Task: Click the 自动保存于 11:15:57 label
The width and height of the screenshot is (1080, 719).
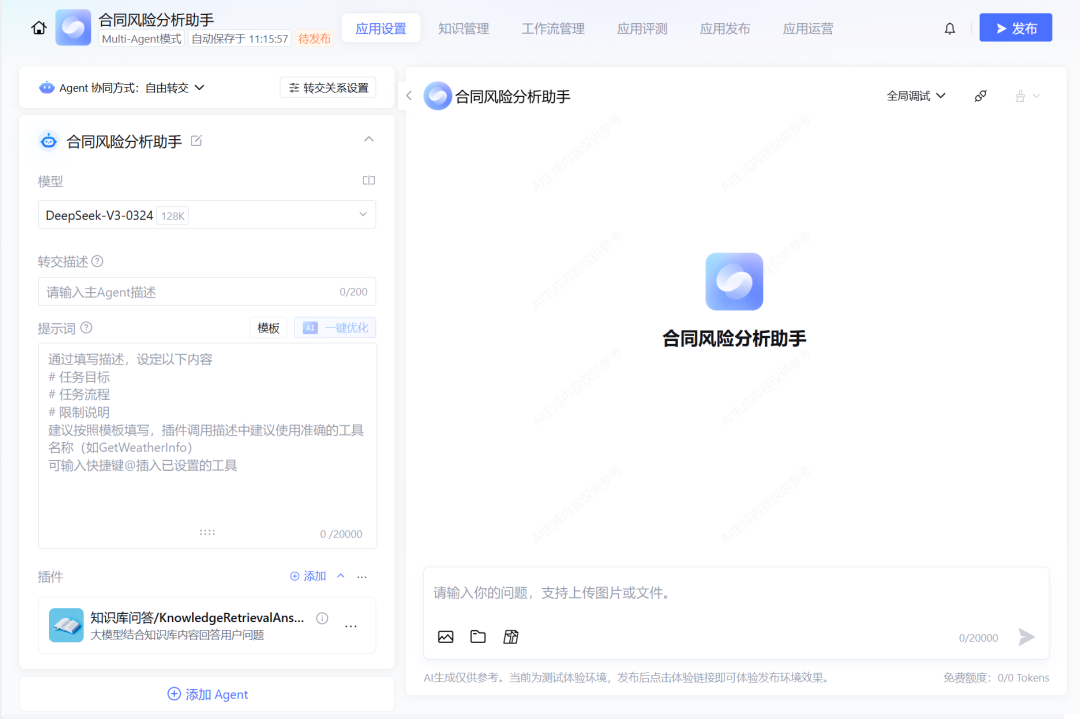Action: (240, 39)
